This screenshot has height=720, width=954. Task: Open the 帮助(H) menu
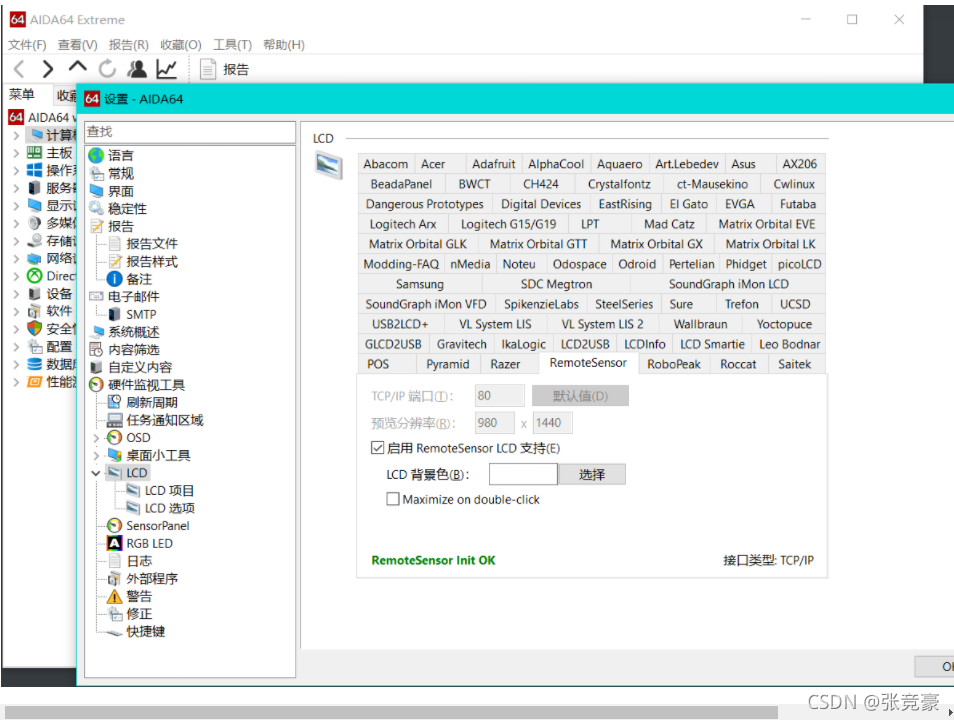tap(284, 44)
